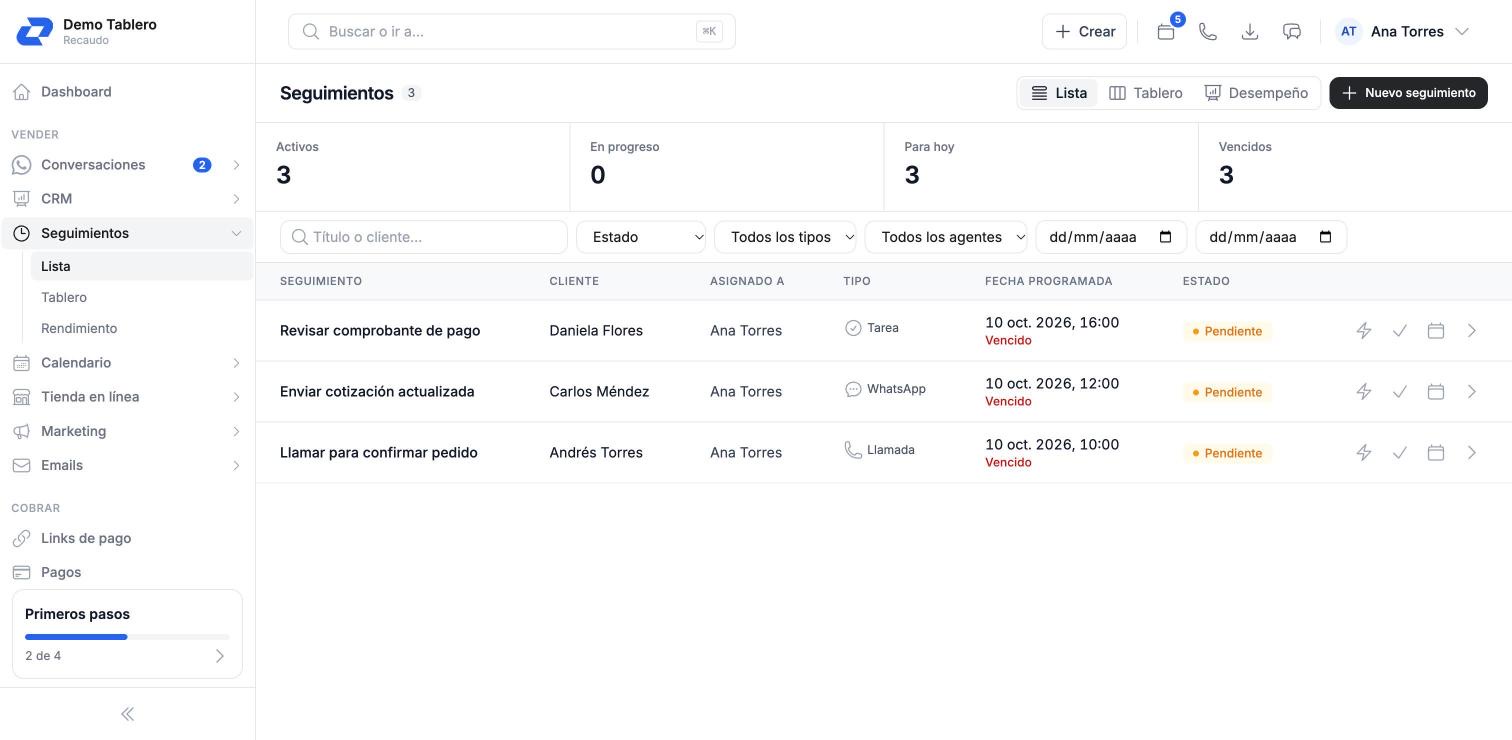Reschedule Revisar comprobante de pago via calendar icon
The width and height of the screenshot is (1512, 740).
1436,330
